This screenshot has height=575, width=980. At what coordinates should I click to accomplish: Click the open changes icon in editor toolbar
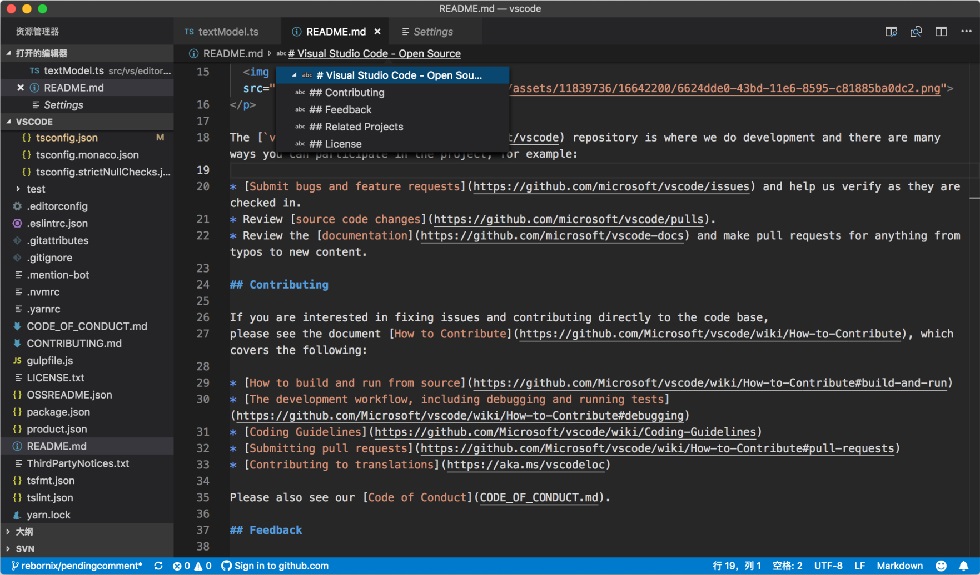[x=916, y=32]
